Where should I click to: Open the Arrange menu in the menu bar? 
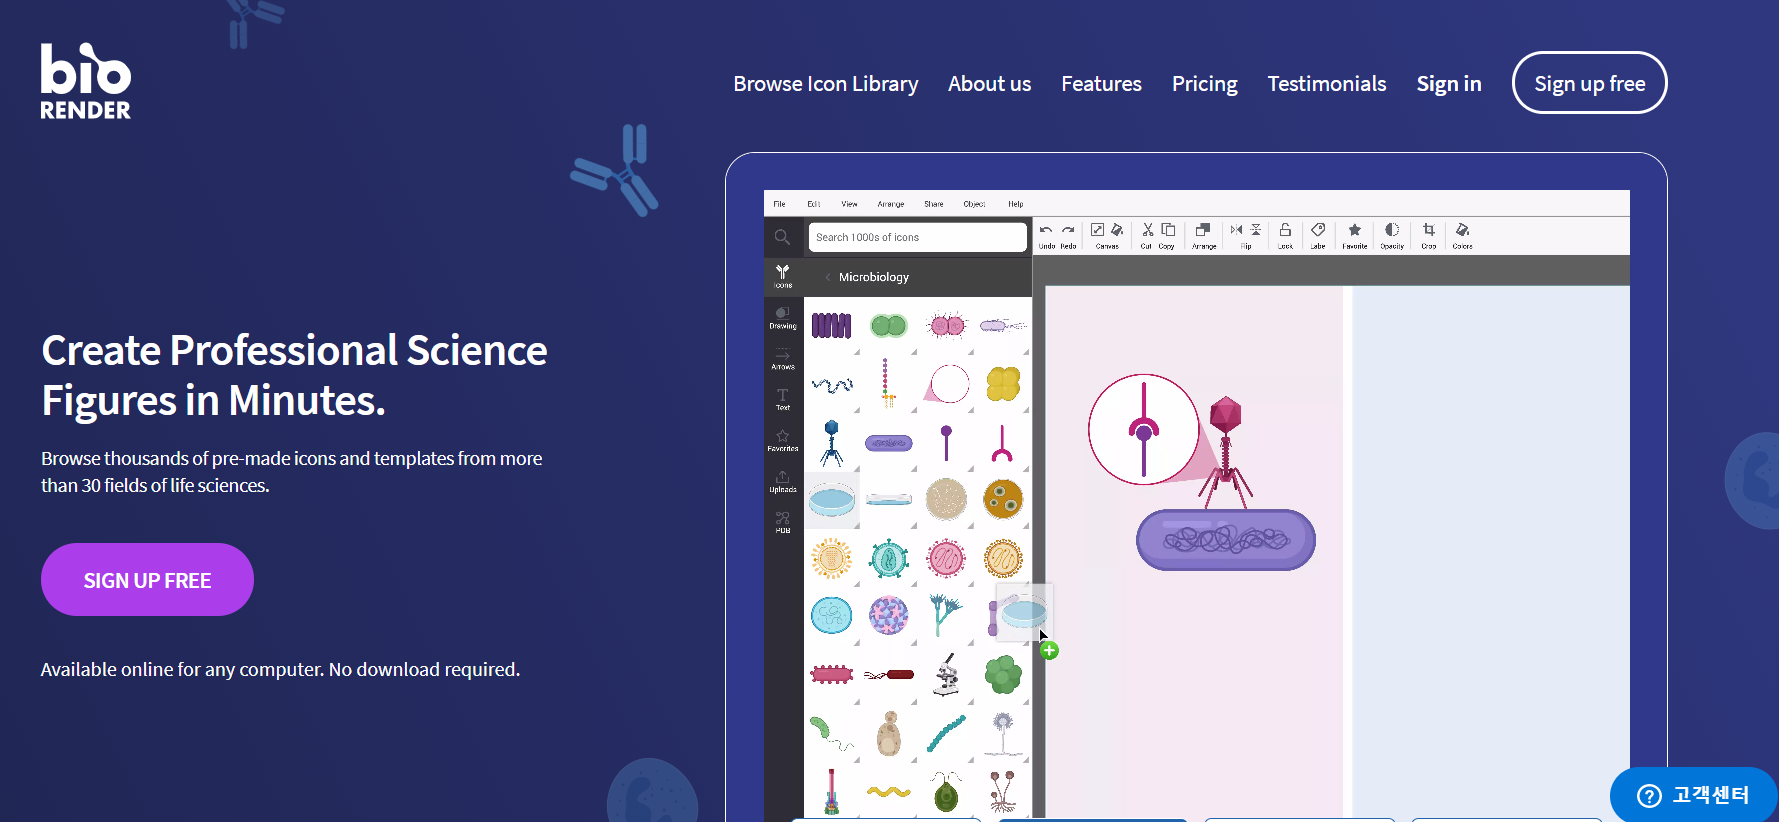[891, 204]
